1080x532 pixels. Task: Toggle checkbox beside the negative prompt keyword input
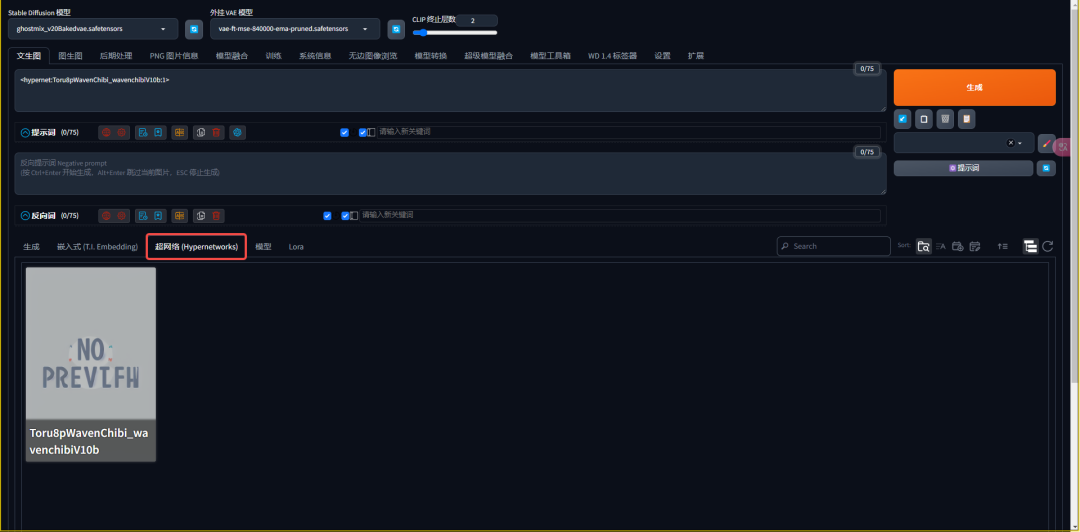point(346,215)
